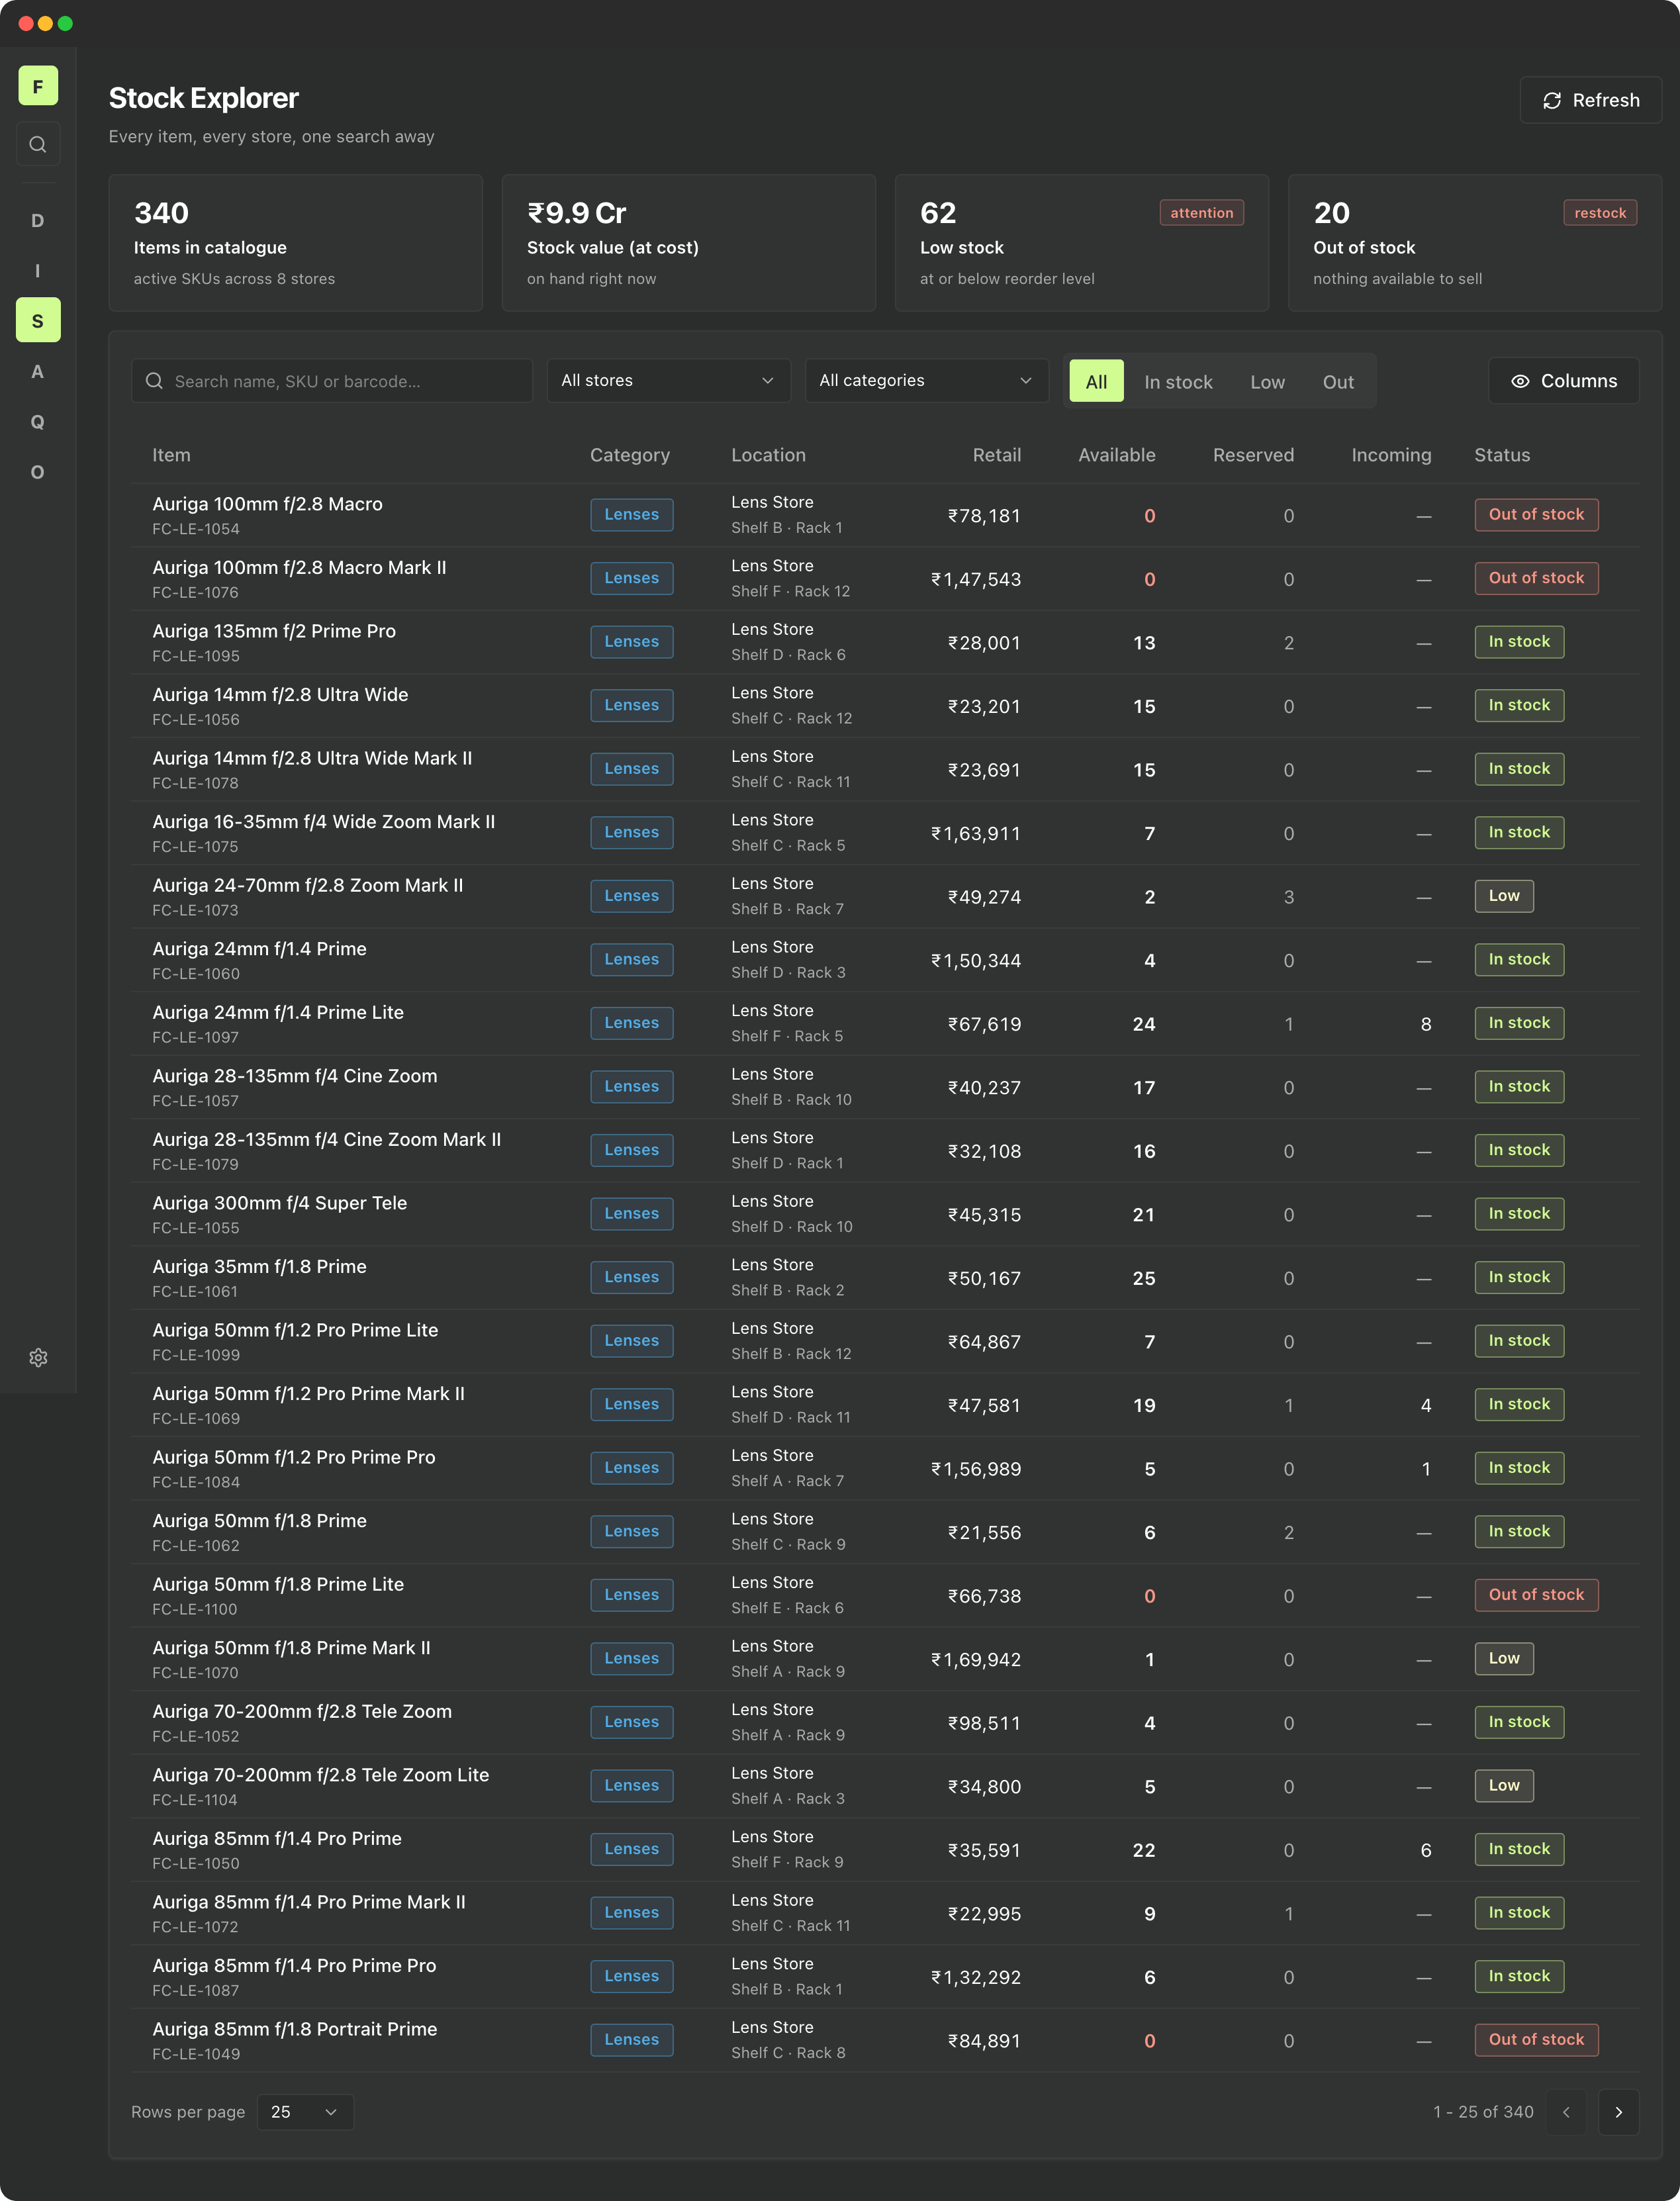The image size is (1680, 2201).
Task: Open Auriga 85mm f/1.8 Portrait Prime row
Action: click(x=885, y=2040)
